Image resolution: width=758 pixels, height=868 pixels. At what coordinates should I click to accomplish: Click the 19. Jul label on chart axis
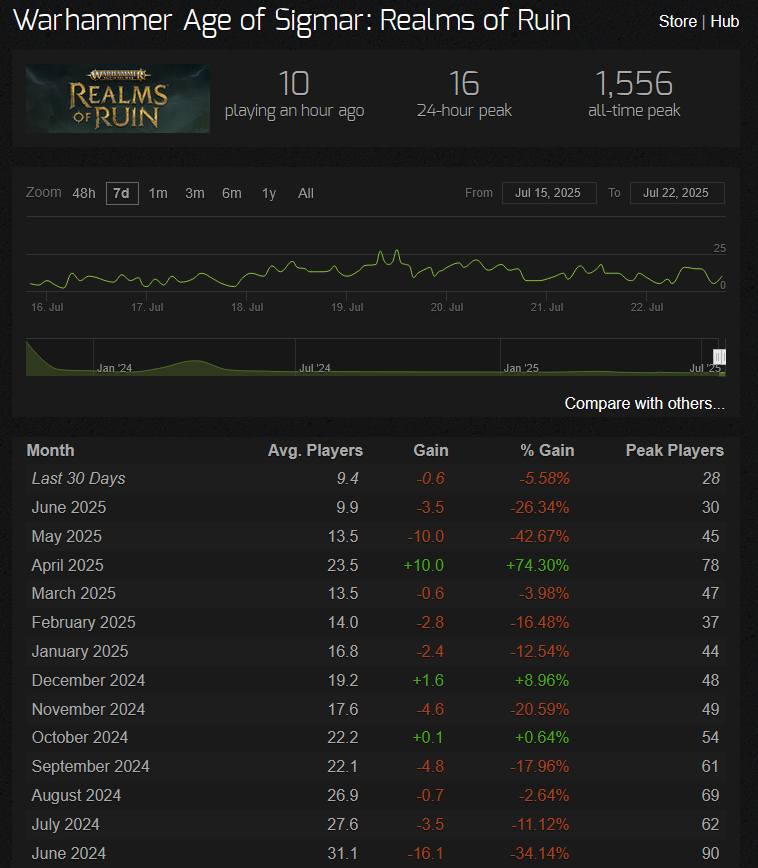pos(347,307)
